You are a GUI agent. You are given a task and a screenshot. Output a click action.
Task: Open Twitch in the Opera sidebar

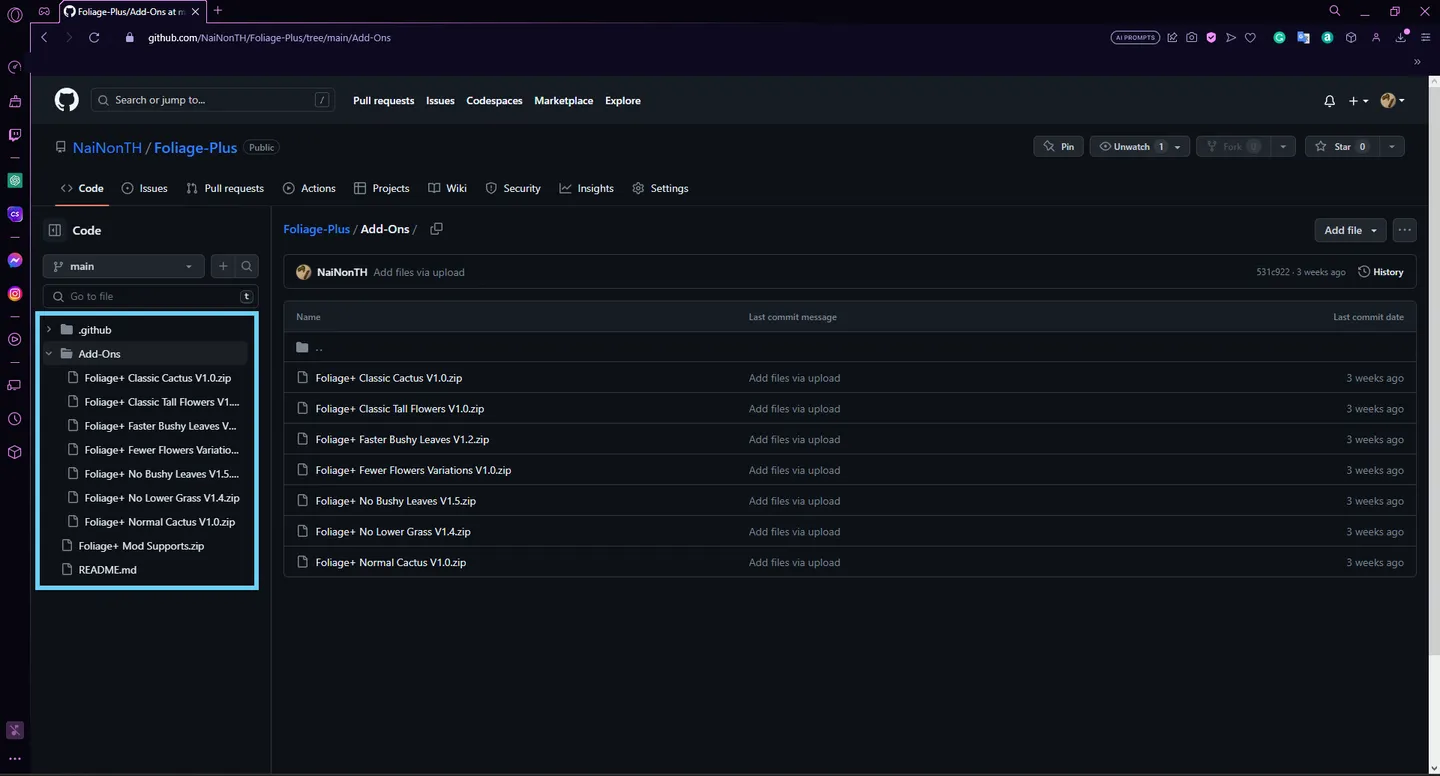pos(15,135)
